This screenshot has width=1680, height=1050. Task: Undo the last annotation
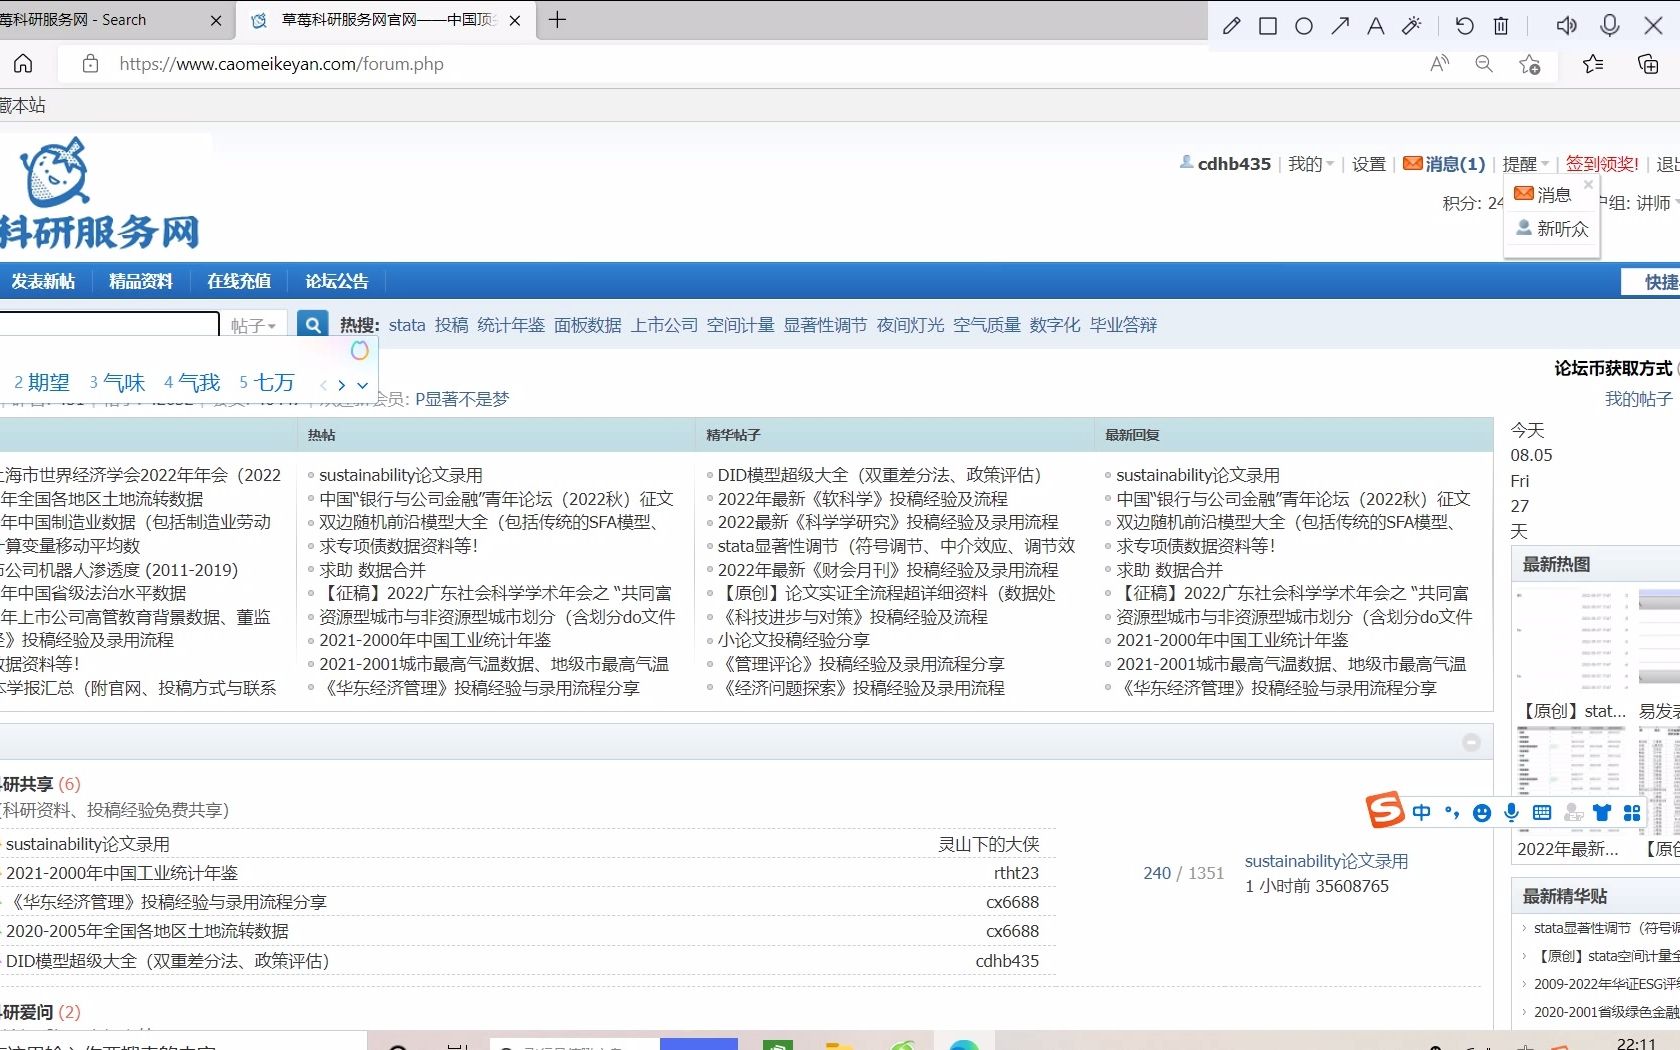pos(1464,26)
